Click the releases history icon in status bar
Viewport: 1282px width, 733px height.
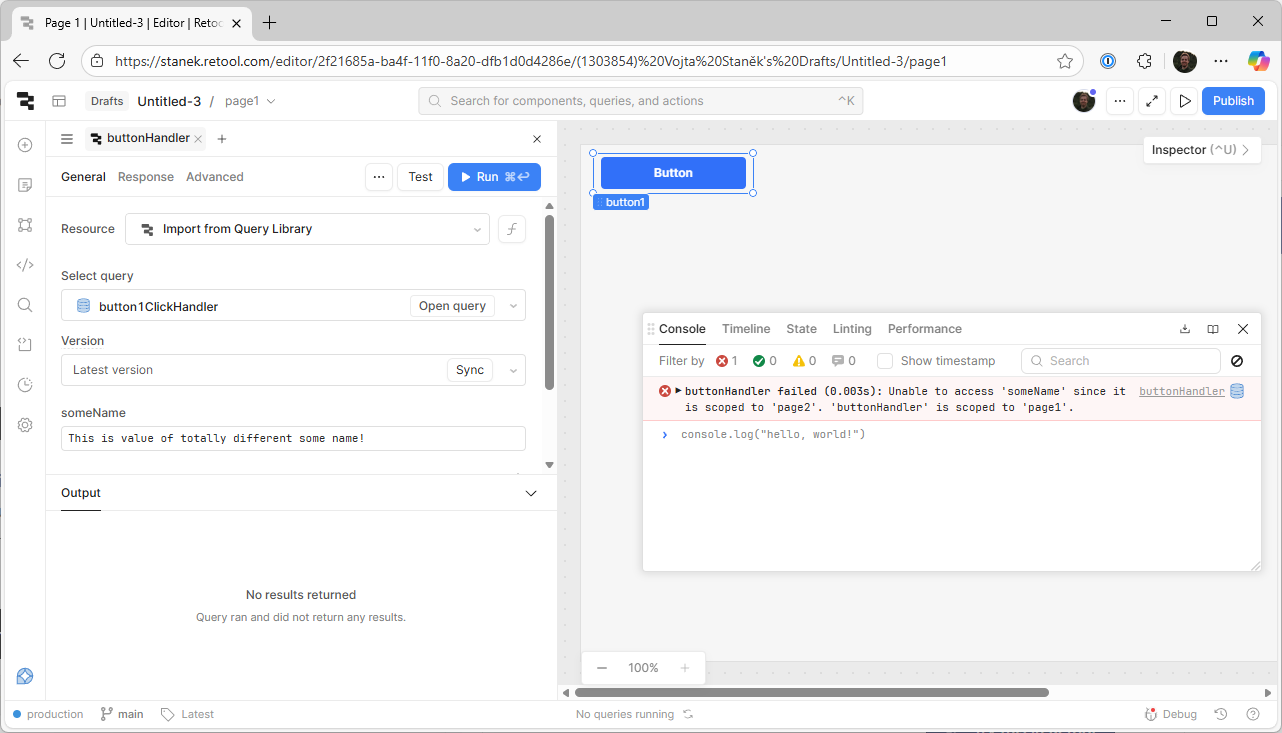coord(1221,714)
